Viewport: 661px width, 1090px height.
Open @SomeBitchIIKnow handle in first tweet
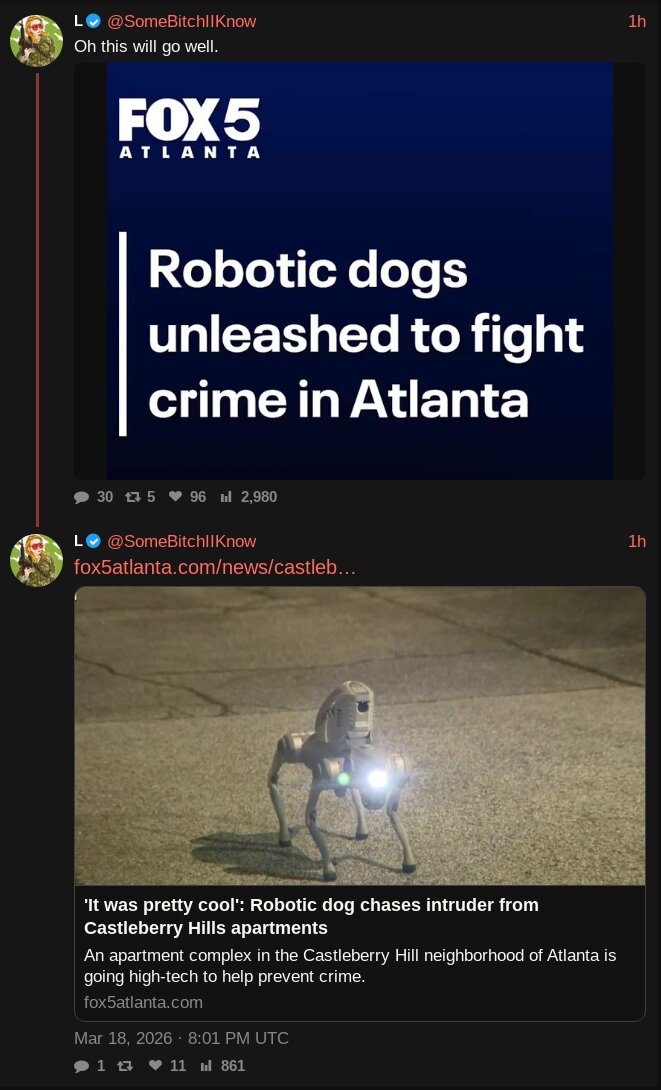[181, 22]
